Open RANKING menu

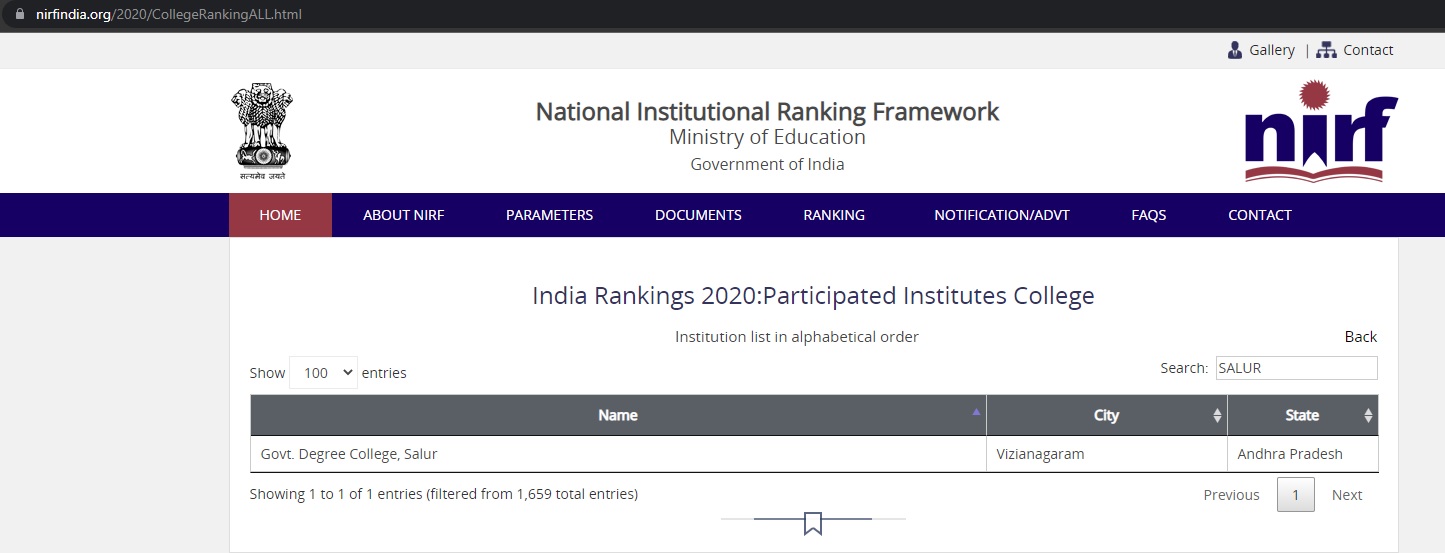pyautogui.click(x=834, y=215)
